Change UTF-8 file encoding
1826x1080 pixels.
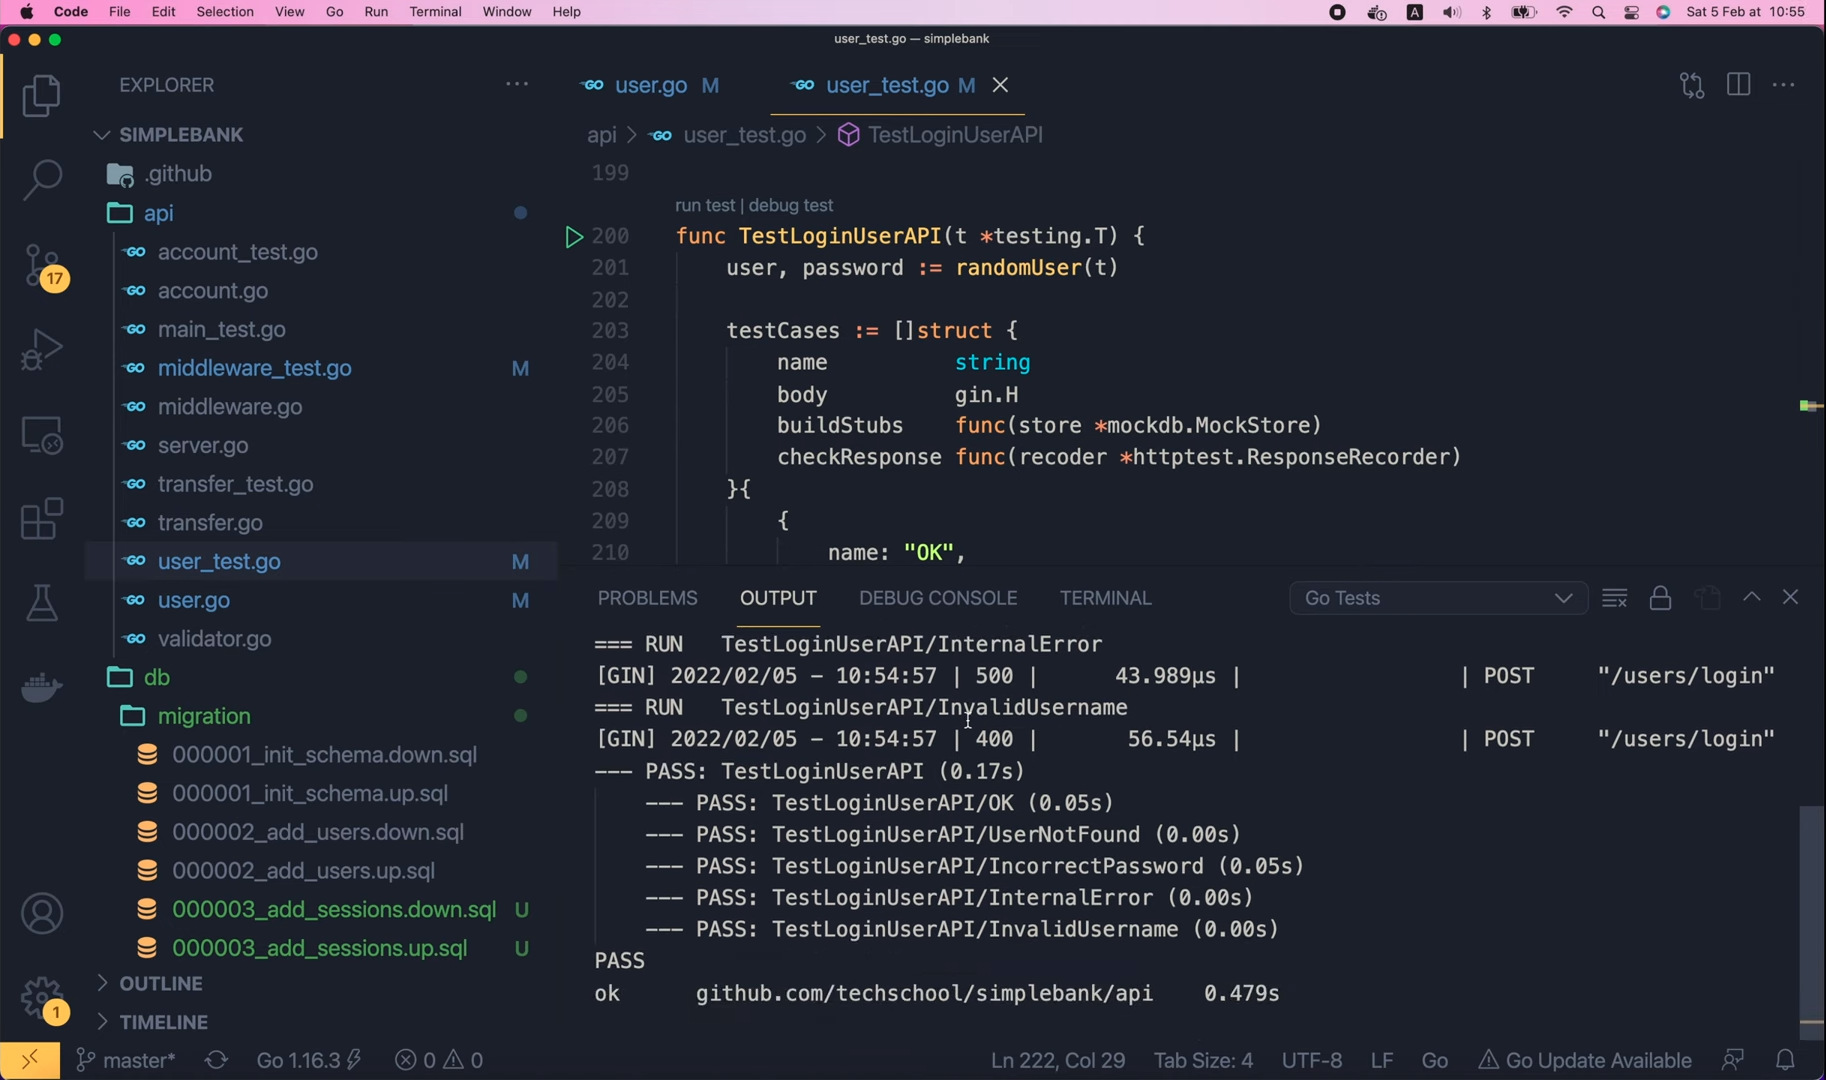click(1312, 1060)
